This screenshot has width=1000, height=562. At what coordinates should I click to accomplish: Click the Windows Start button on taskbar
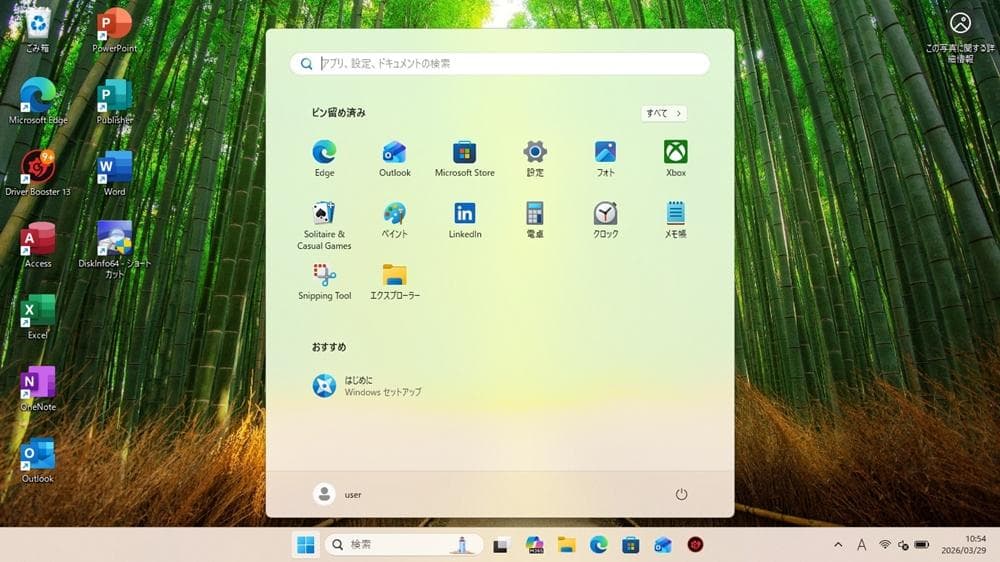point(306,545)
